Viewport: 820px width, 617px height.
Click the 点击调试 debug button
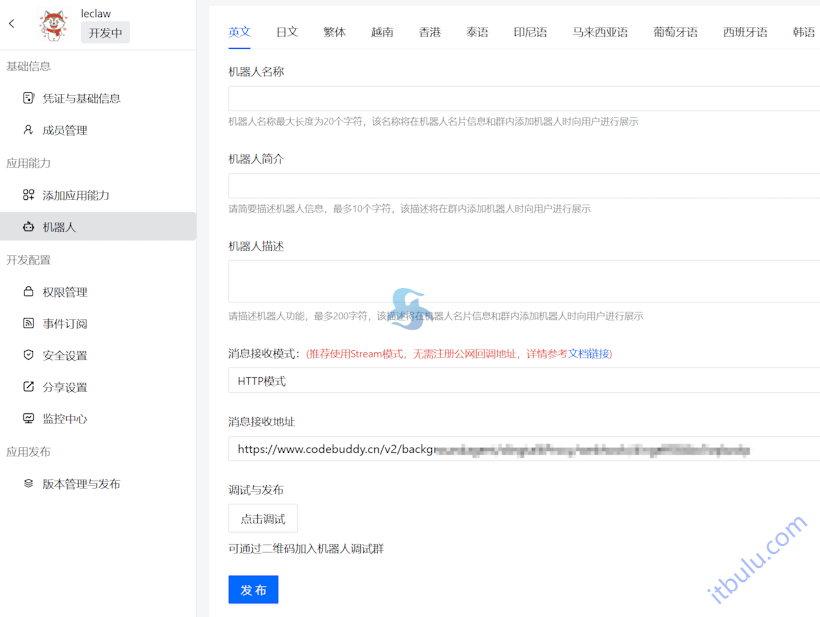tap(262, 518)
